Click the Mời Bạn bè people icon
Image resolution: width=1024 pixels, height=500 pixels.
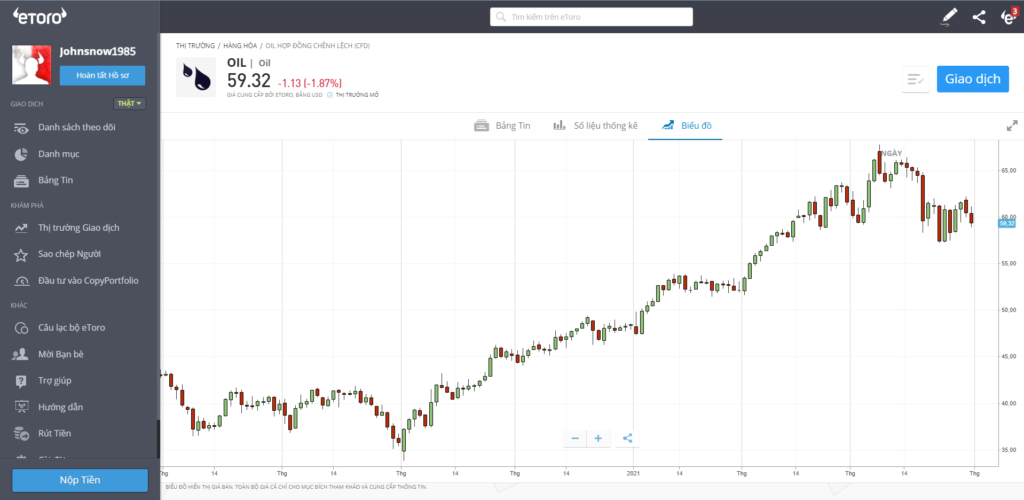(21, 354)
